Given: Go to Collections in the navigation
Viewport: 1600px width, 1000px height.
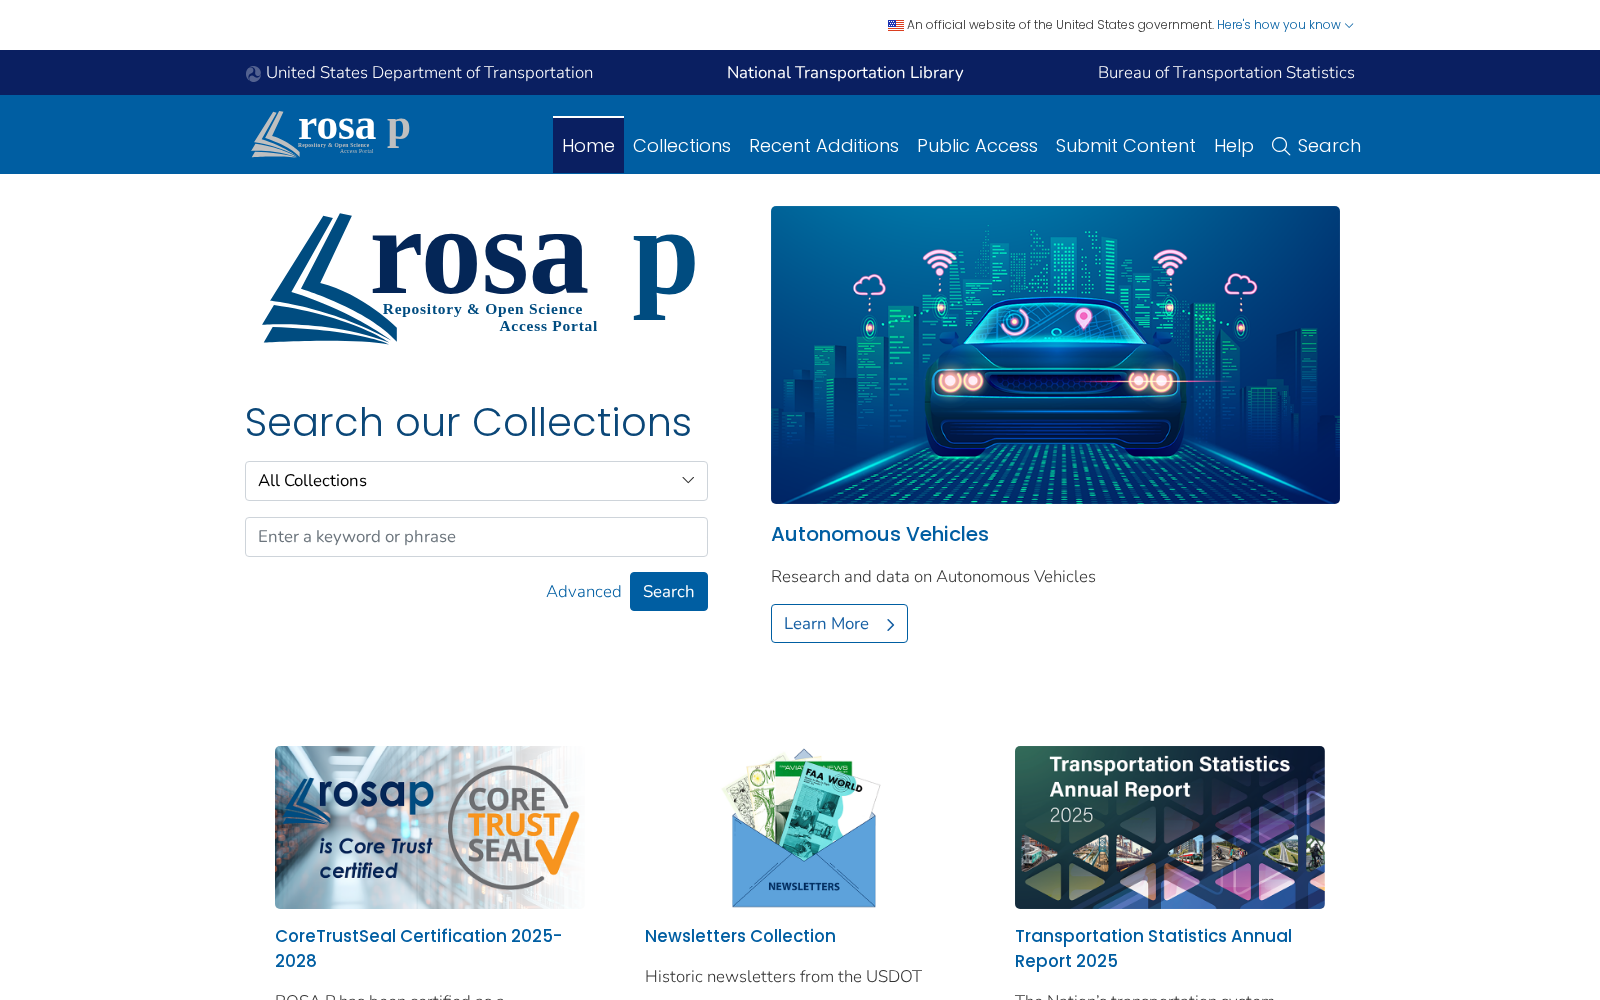Looking at the screenshot, I should pyautogui.click(x=682, y=146).
